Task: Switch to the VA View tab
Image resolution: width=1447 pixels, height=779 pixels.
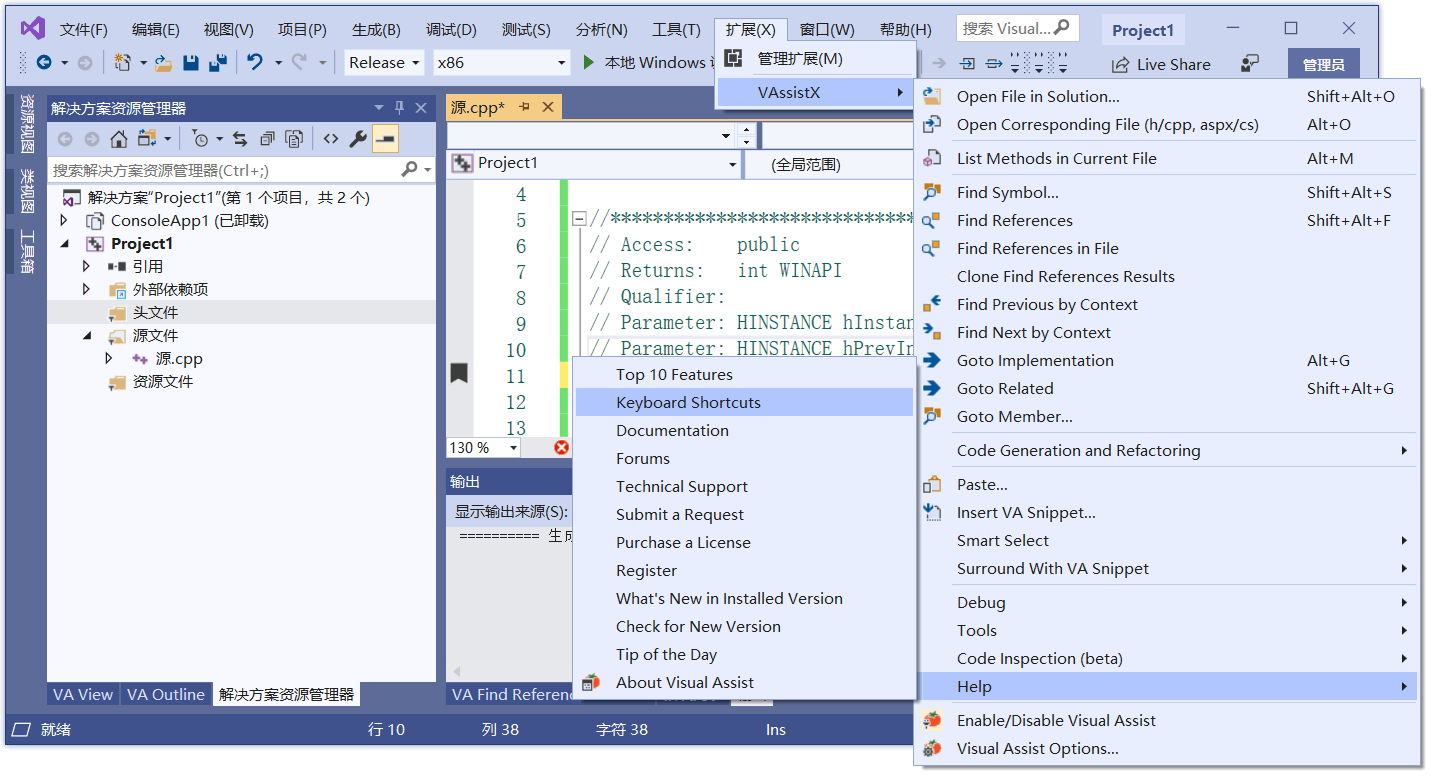Action: (83, 694)
